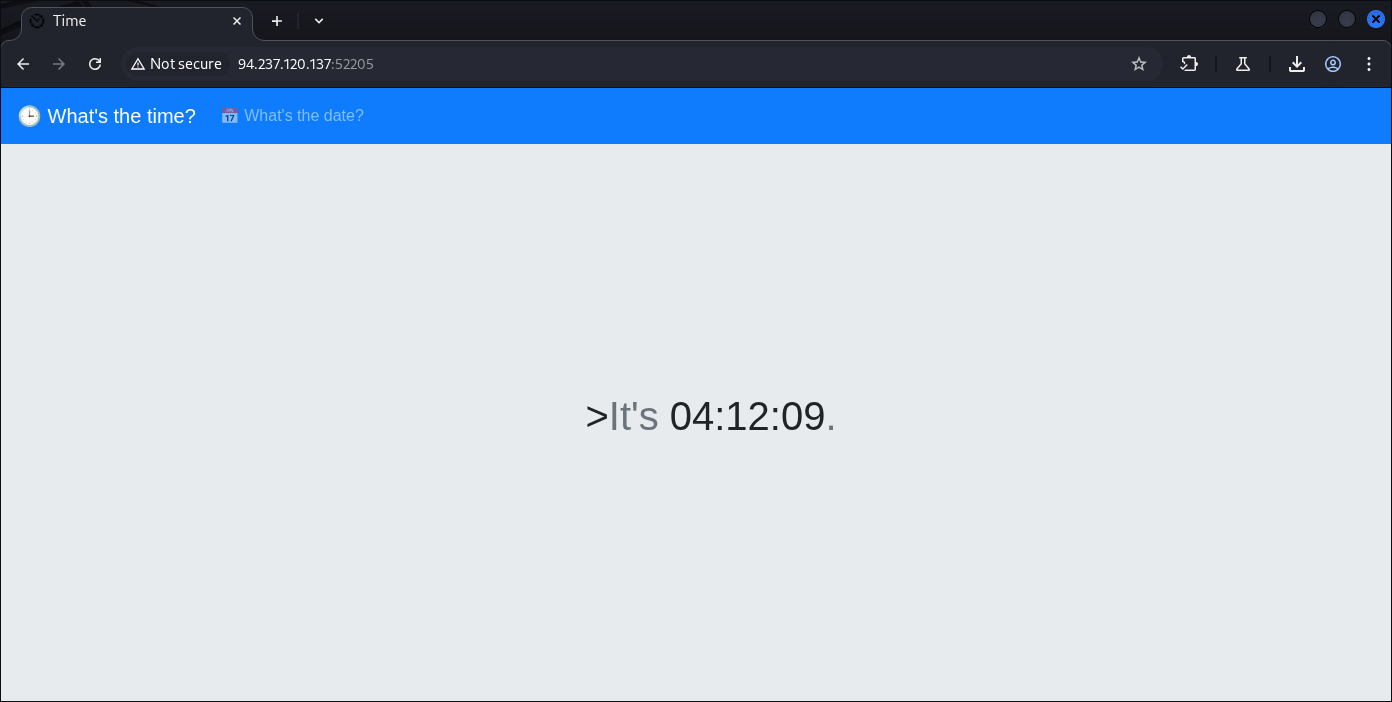Image resolution: width=1392 pixels, height=702 pixels.
Task: Open the extensions puzzle icon
Action: point(1189,64)
